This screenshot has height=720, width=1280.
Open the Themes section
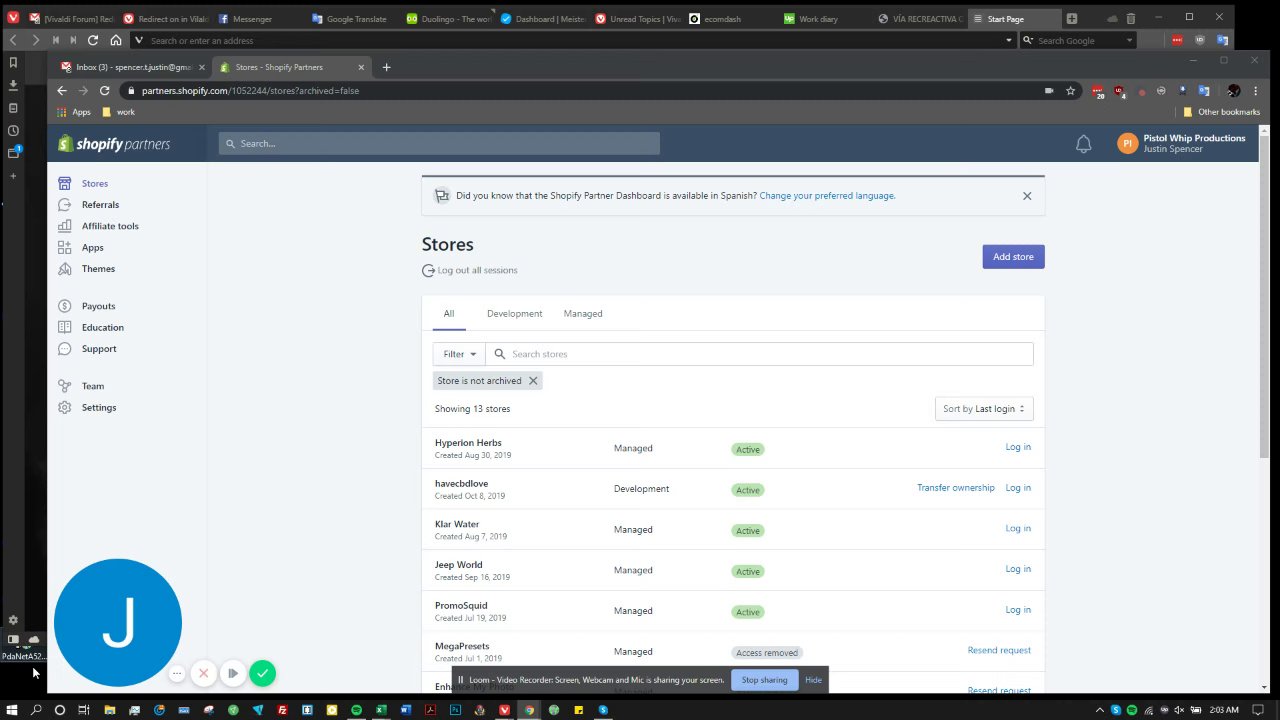coord(98,269)
